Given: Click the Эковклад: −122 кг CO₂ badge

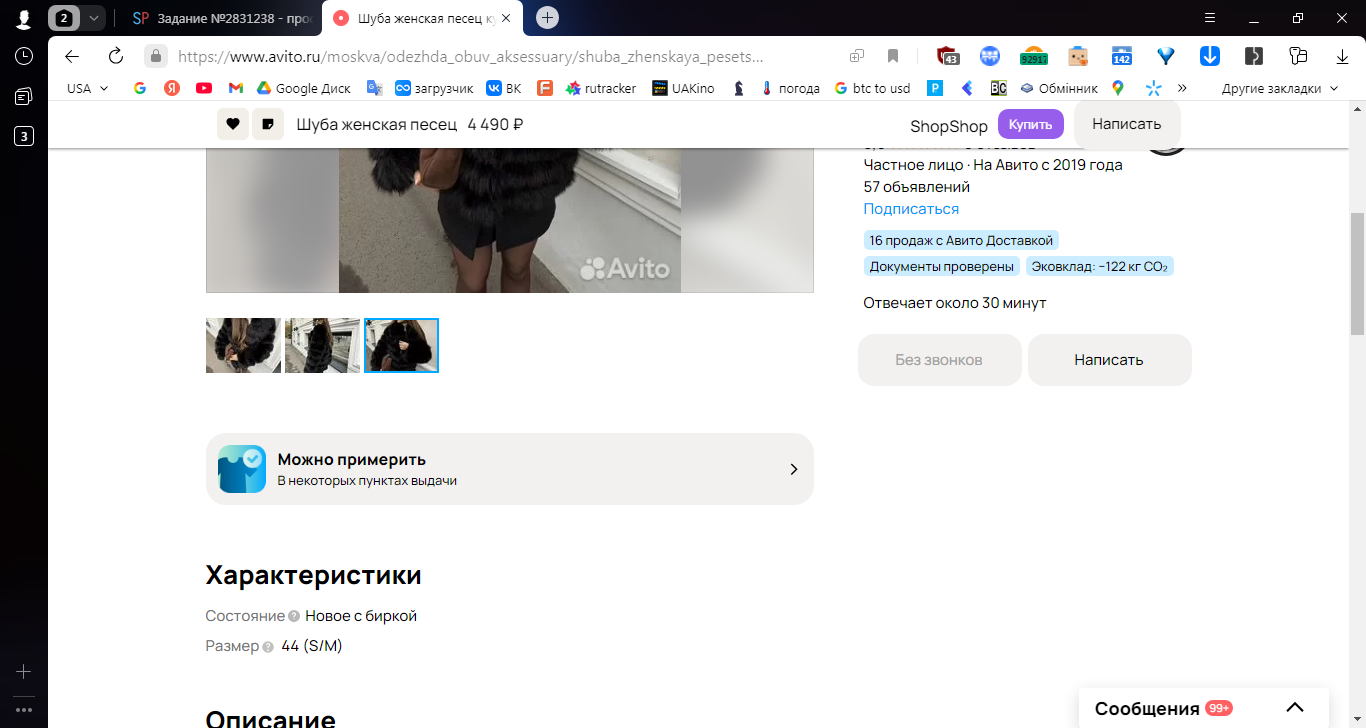Looking at the screenshot, I should pyautogui.click(x=1100, y=267).
